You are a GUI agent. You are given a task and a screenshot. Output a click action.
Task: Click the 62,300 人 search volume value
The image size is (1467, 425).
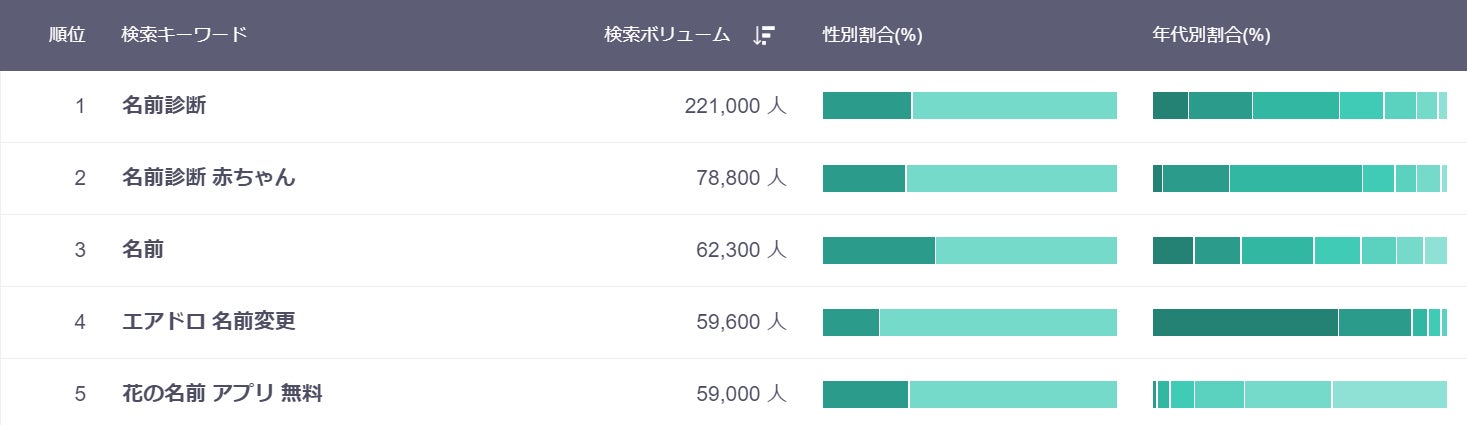[x=741, y=250]
